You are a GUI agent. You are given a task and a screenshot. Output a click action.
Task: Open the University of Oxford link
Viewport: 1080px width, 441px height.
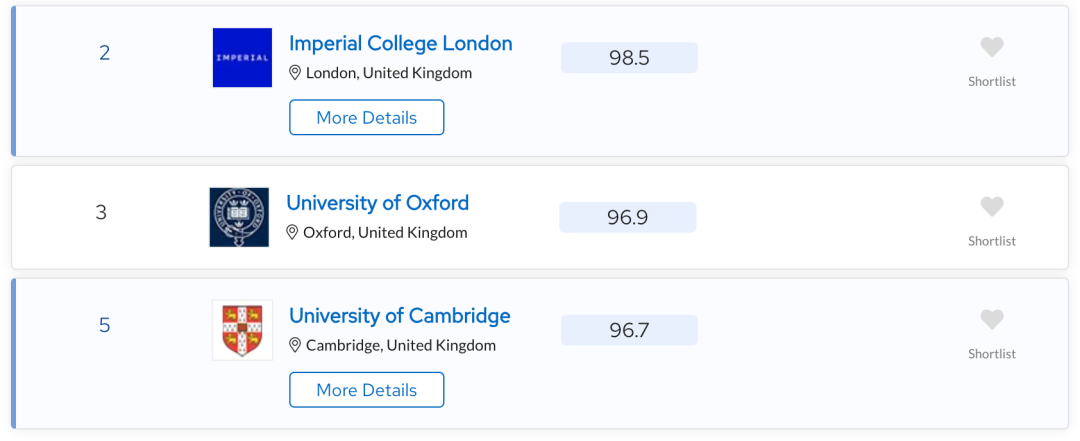[x=377, y=203]
